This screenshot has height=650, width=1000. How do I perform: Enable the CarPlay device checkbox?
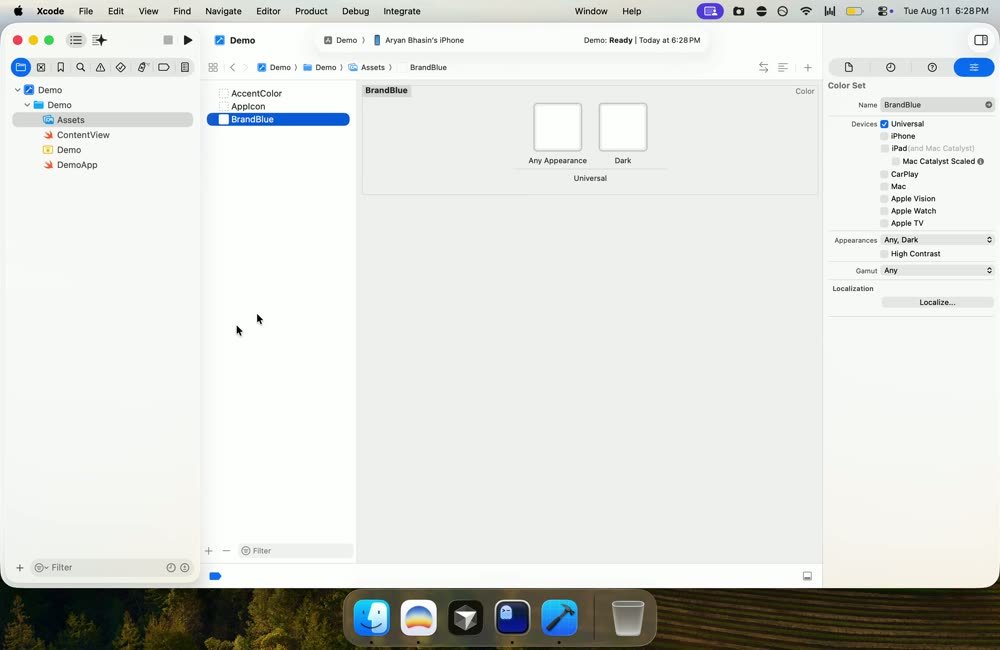(884, 174)
